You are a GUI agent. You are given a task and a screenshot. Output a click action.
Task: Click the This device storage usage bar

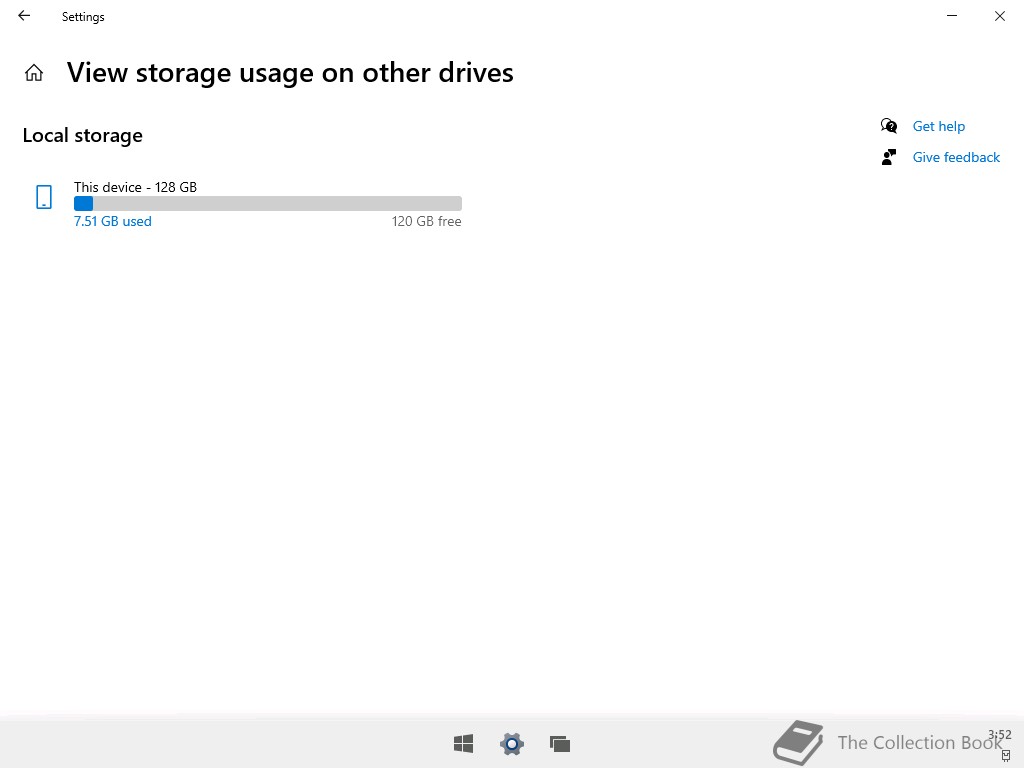click(268, 203)
